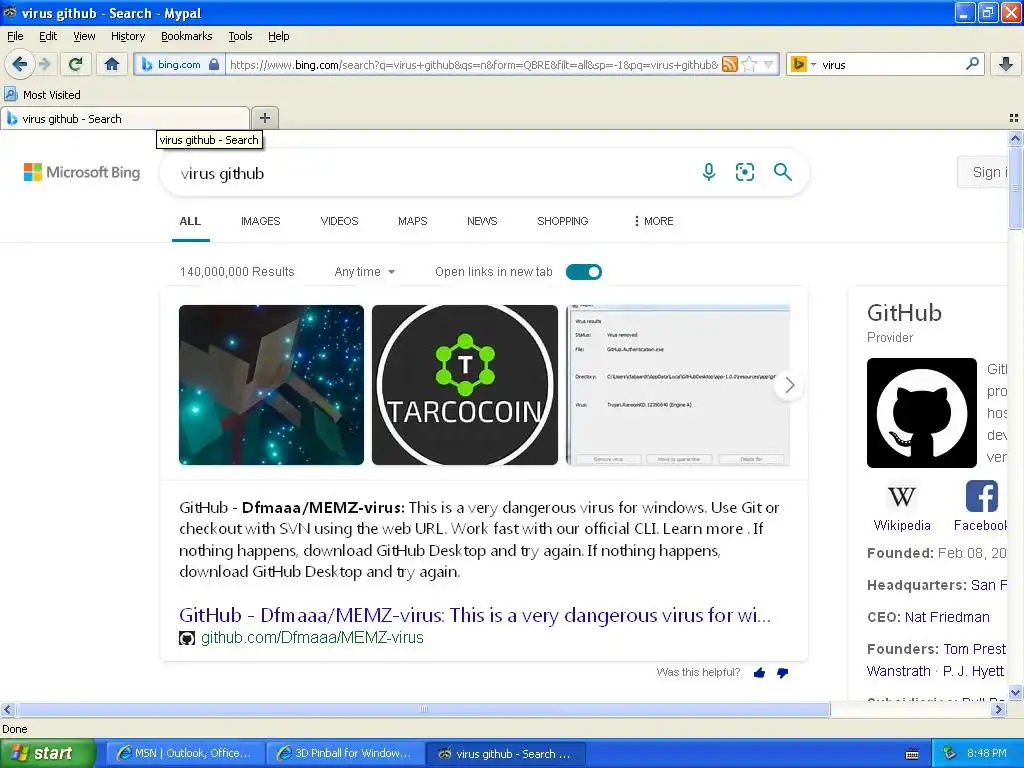1024x768 pixels.
Task: Open the Wanstrath founder link
Action: (899, 671)
